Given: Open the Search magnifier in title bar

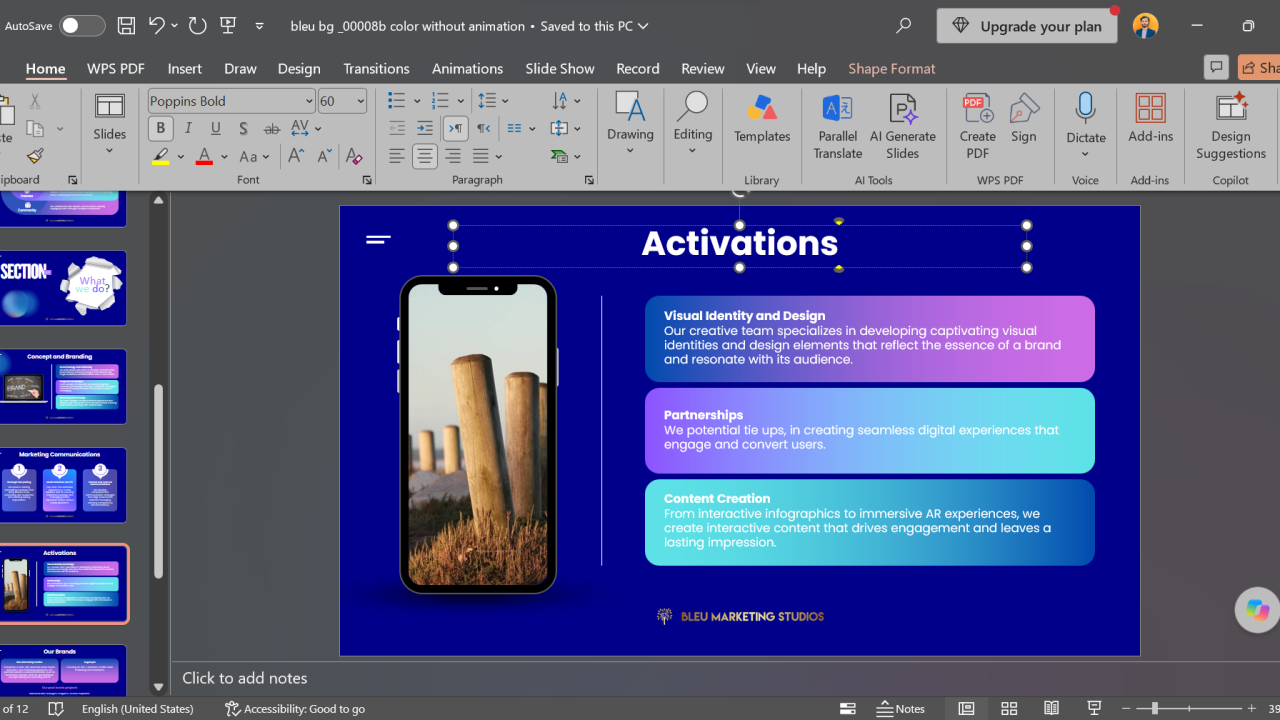Looking at the screenshot, I should point(903,26).
